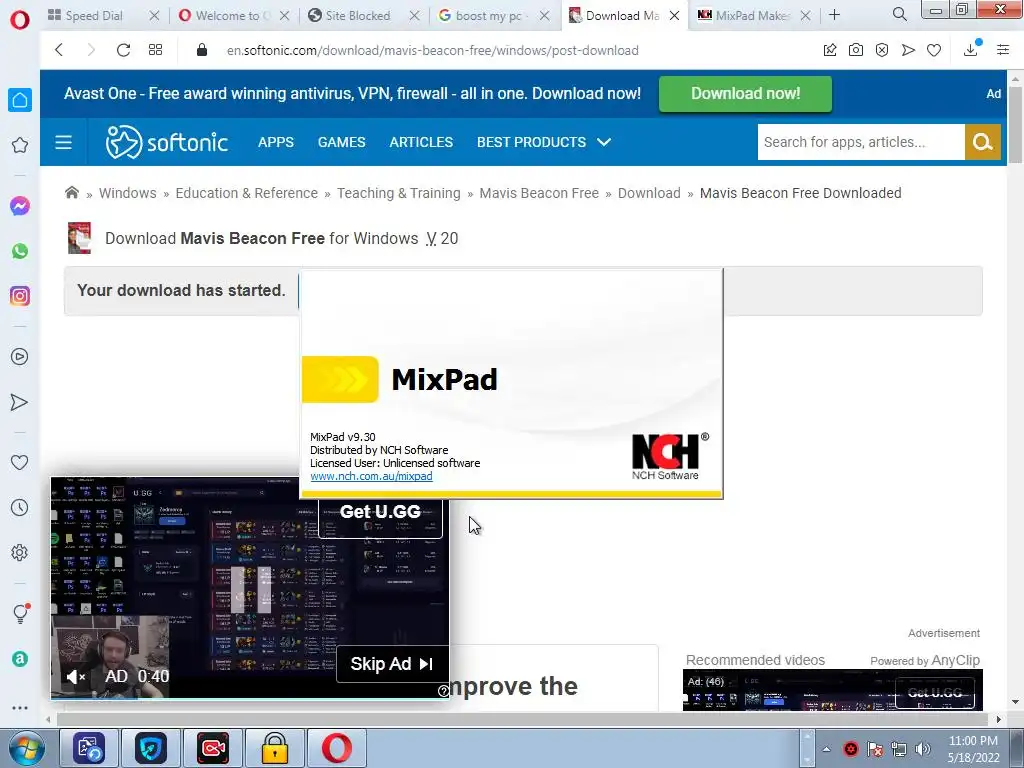View site security padlock info

click(202, 50)
